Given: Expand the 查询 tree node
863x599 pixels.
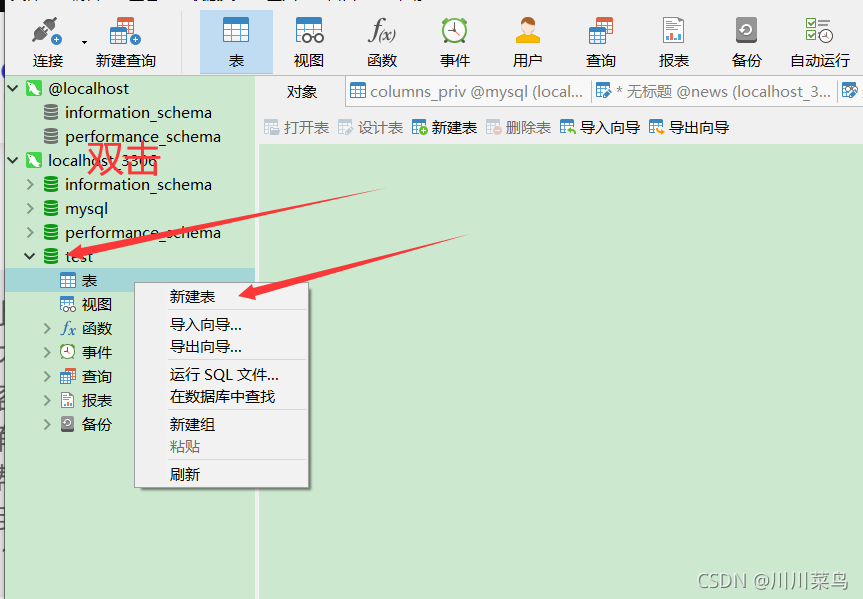Looking at the screenshot, I should [x=47, y=377].
